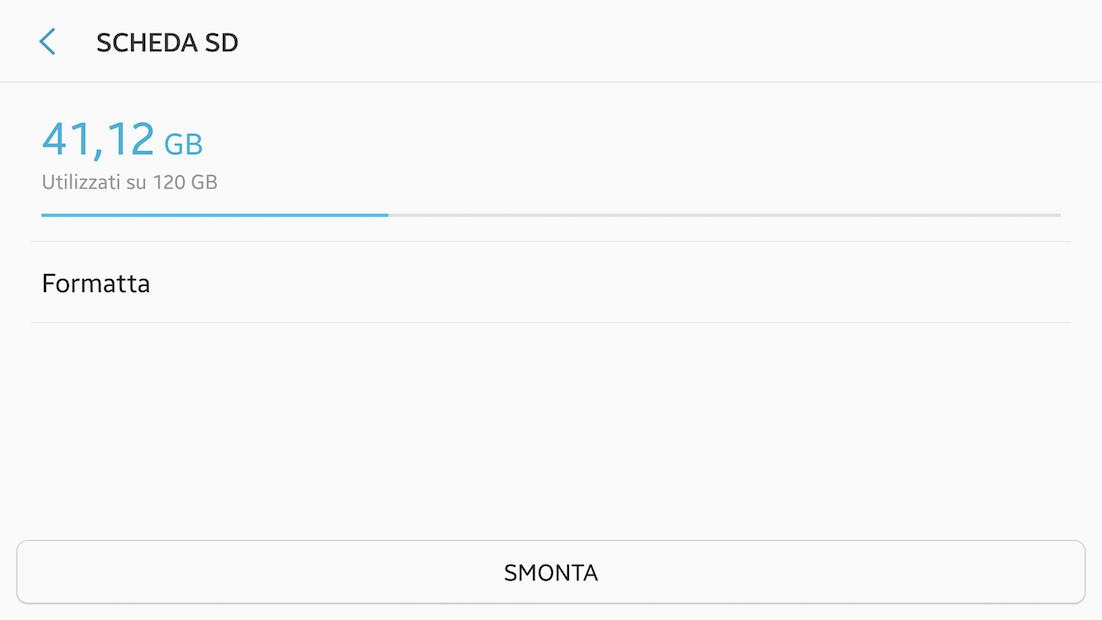The width and height of the screenshot is (1102, 620).
Task: Click the empty area below Formatta
Action: click(x=550, y=430)
